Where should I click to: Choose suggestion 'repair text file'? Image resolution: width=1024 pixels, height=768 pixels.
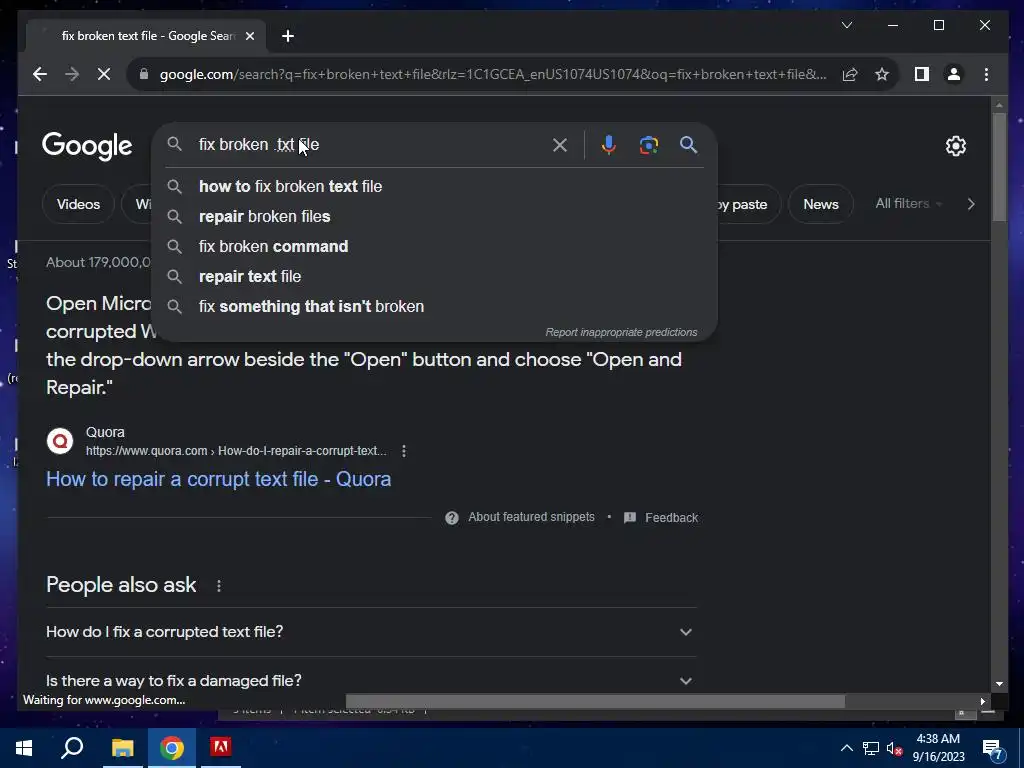click(x=435, y=276)
